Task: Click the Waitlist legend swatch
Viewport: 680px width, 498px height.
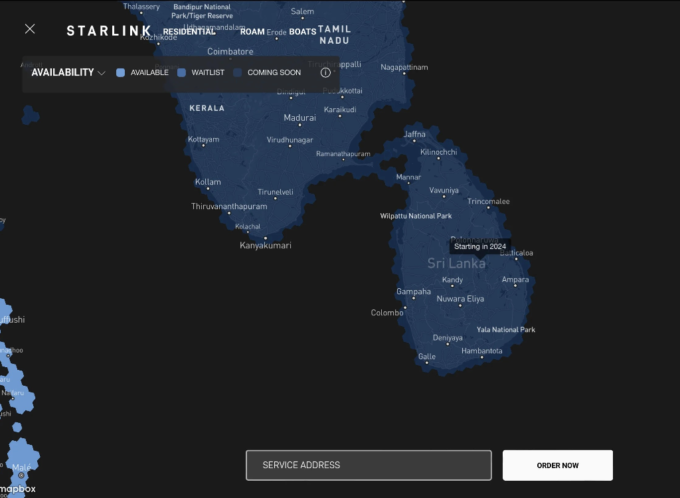Action: [x=182, y=73]
